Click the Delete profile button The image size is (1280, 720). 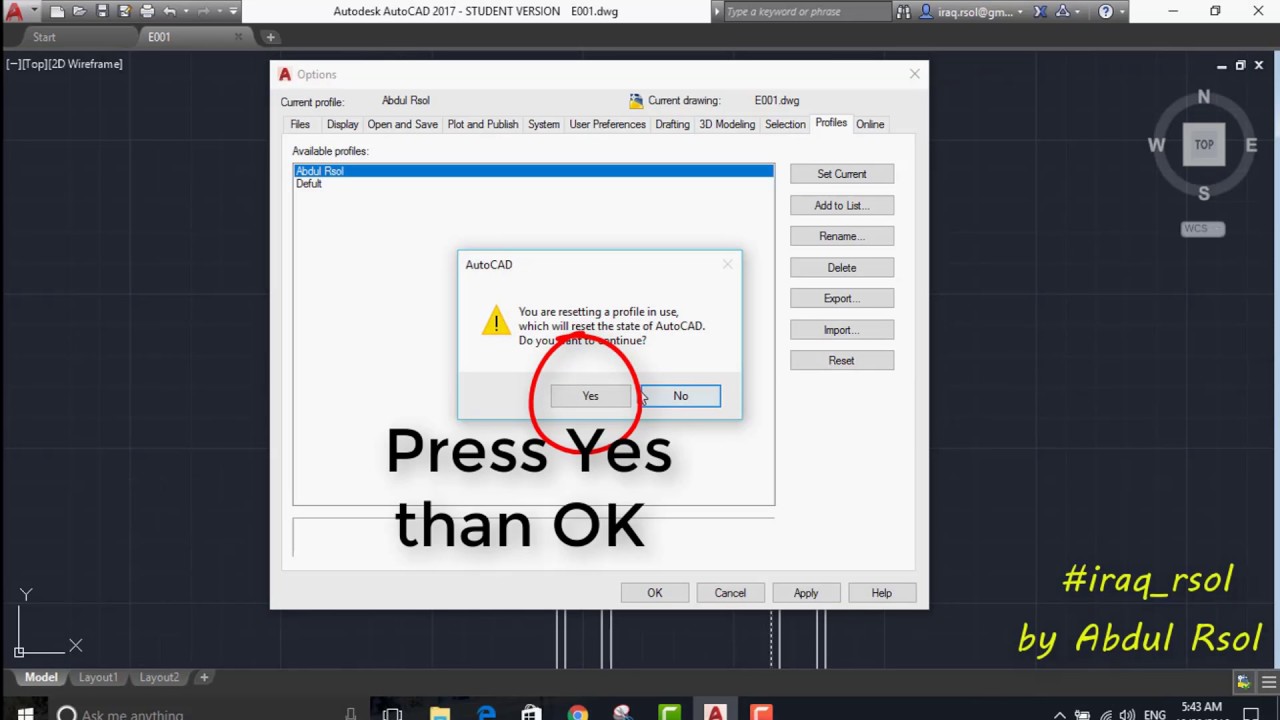[x=842, y=267]
